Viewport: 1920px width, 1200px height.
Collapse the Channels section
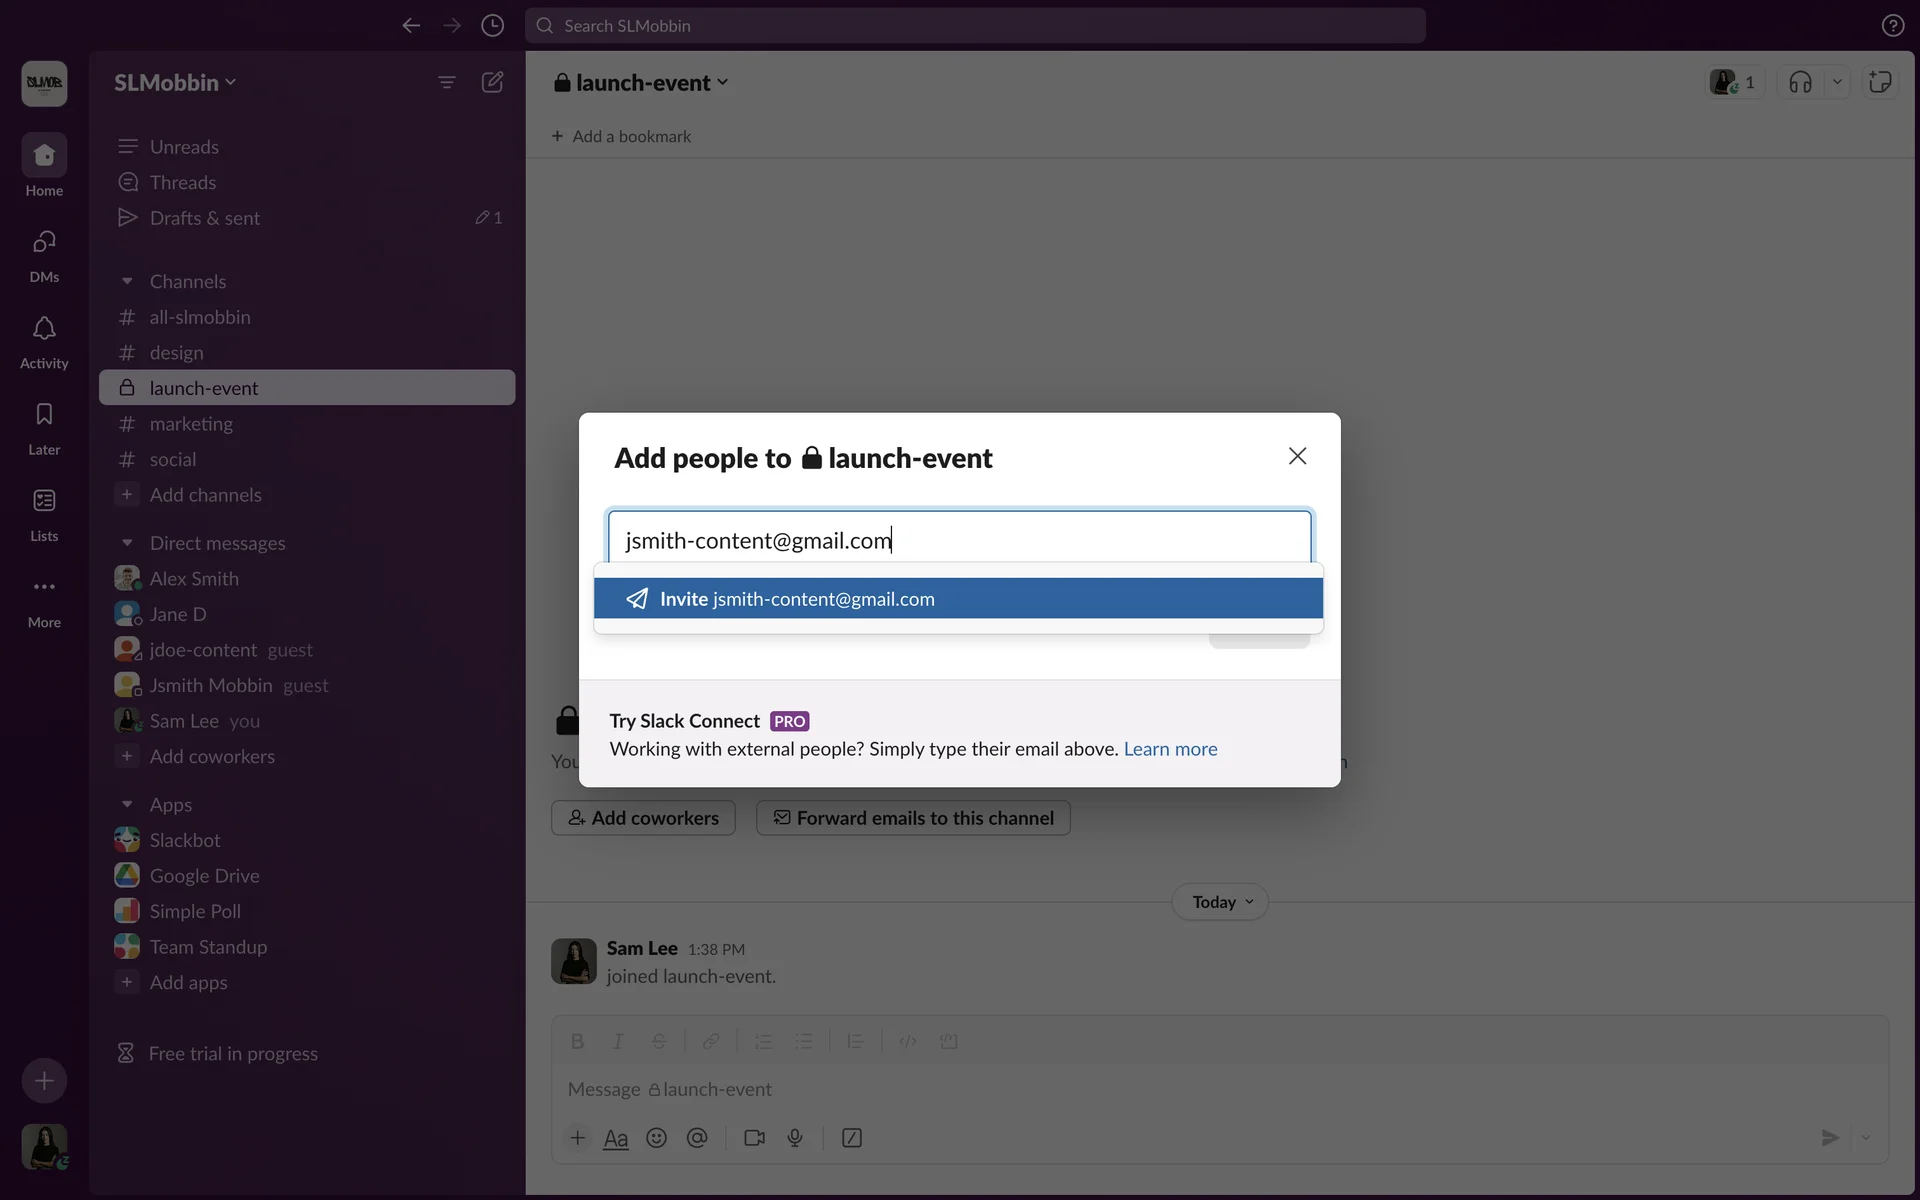click(127, 282)
